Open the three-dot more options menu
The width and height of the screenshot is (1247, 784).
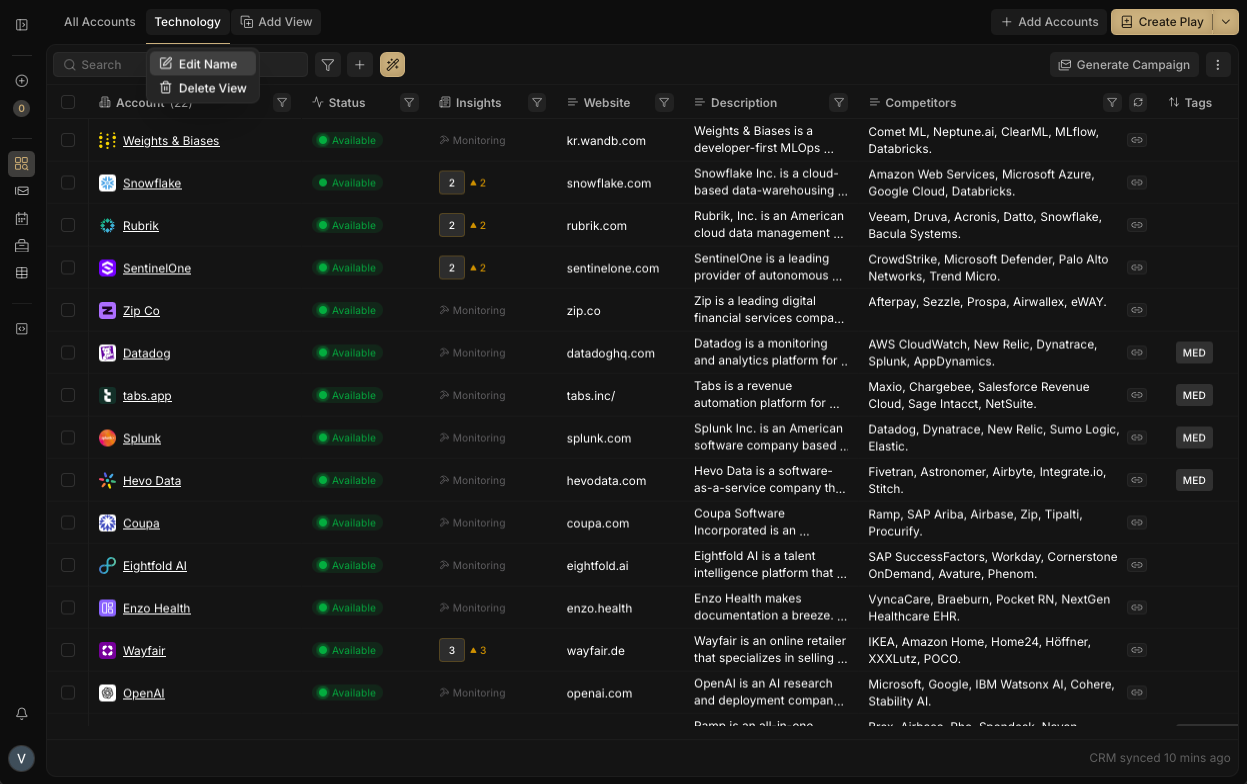coord(1217,65)
